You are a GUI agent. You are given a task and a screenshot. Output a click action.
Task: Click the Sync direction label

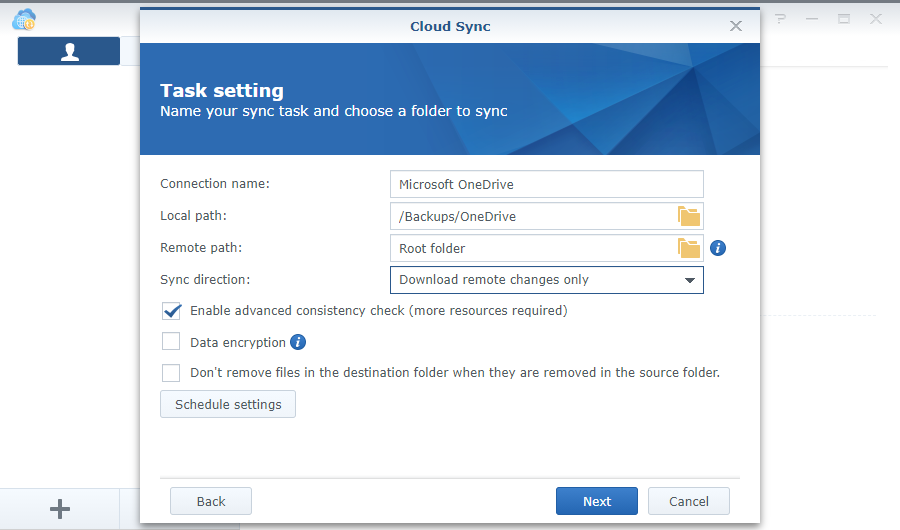205,280
